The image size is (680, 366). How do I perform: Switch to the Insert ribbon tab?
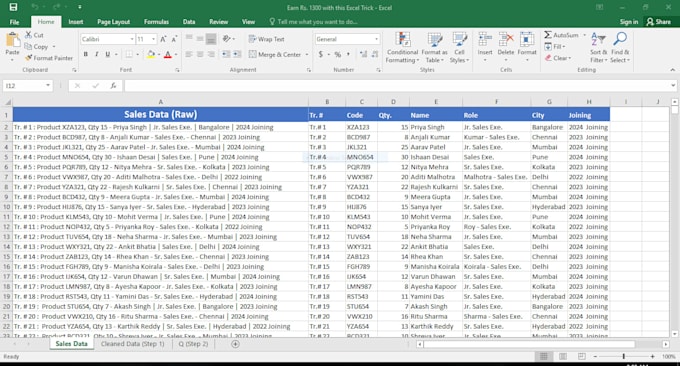(x=75, y=22)
